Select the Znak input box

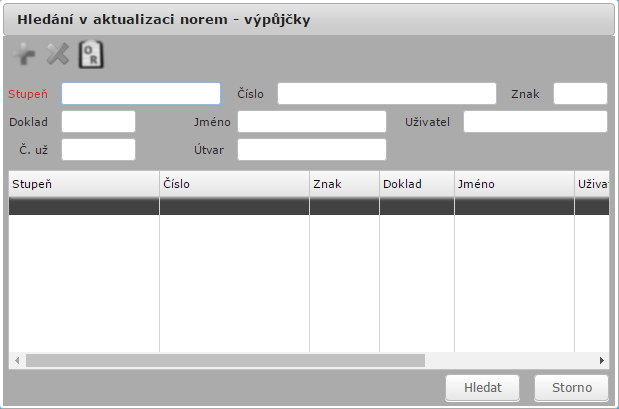580,94
